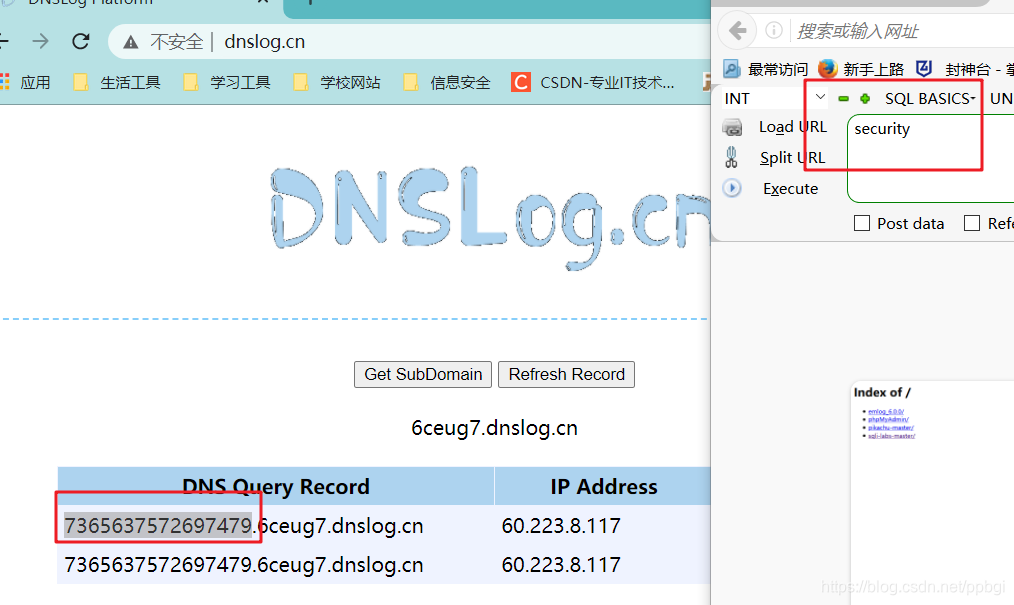Click the Firefox site info icon
The image size is (1014, 605).
(x=774, y=30)
